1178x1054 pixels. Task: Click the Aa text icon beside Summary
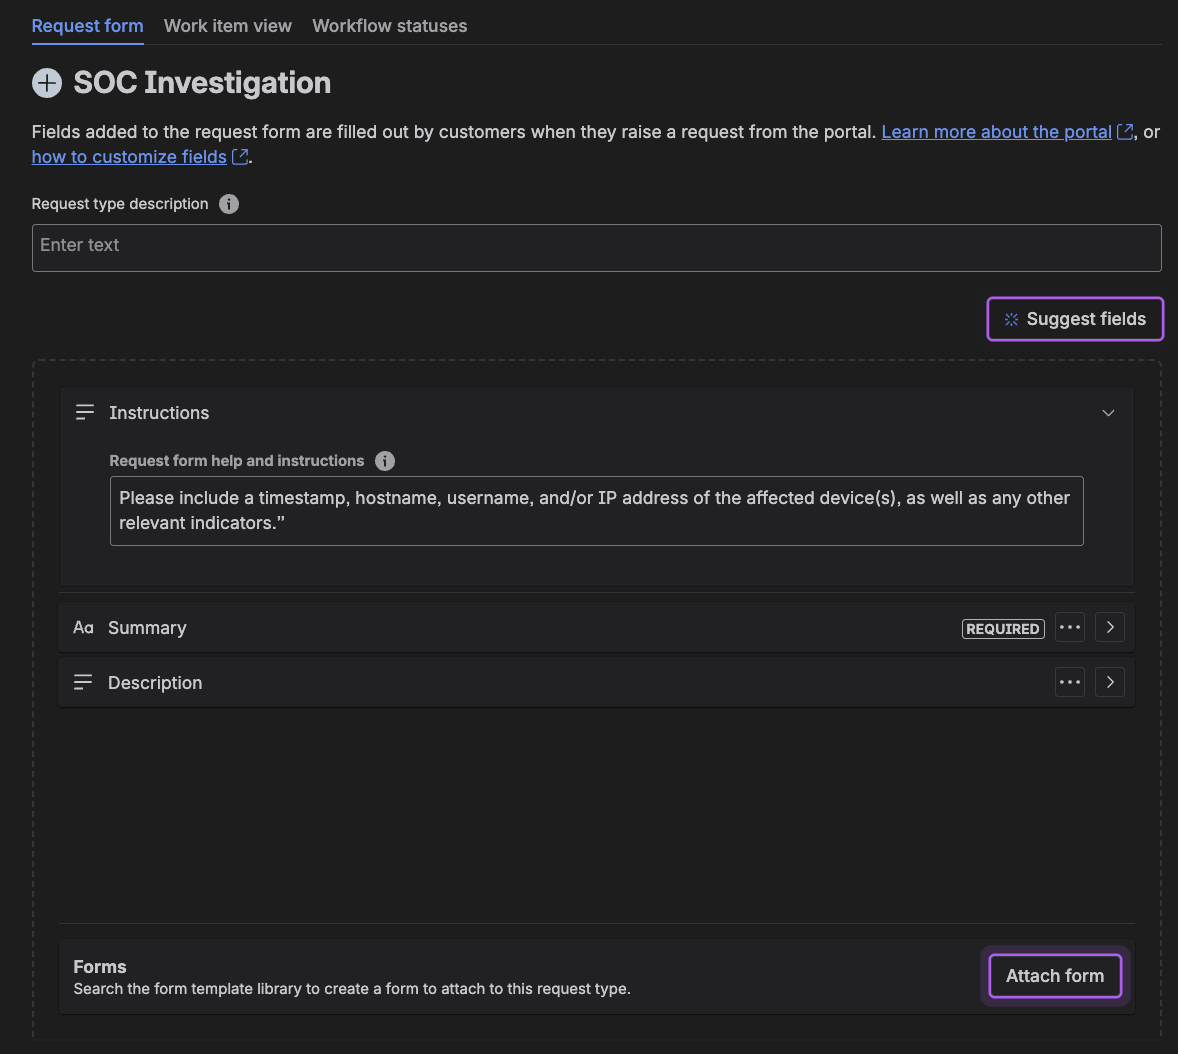(84, 628)
